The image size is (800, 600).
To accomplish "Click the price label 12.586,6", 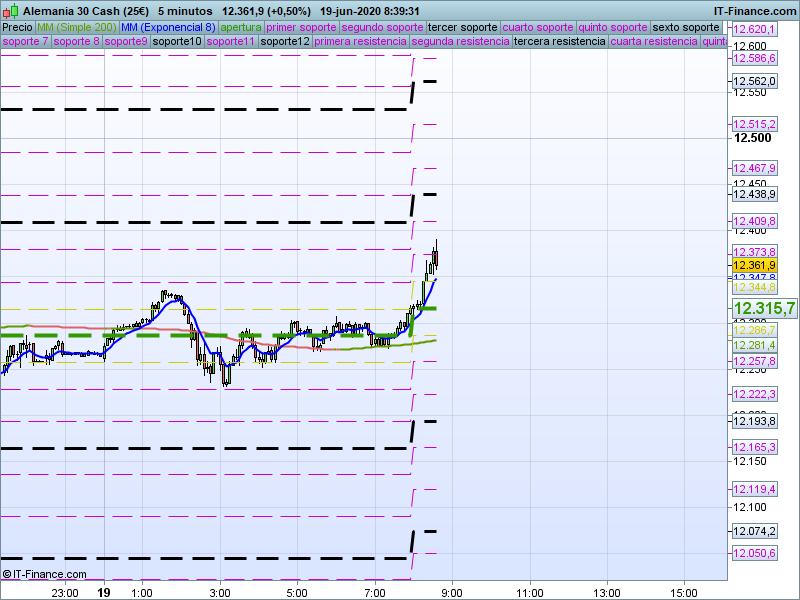I will click(755, 58).
